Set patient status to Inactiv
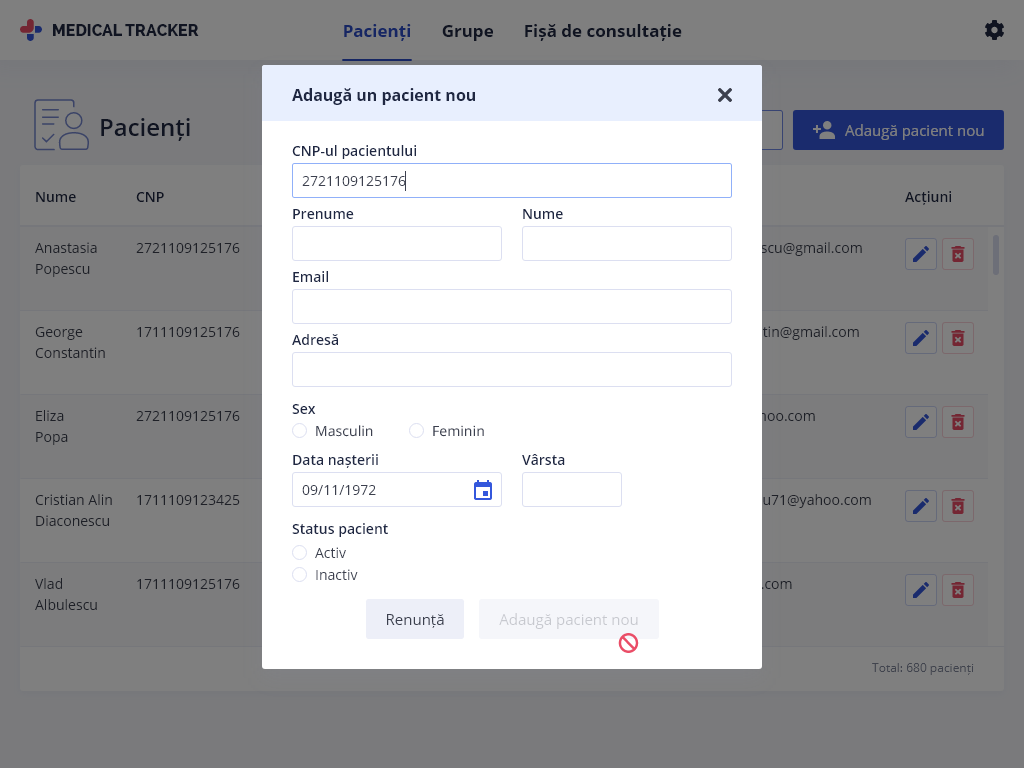 [x=299, y=575]
